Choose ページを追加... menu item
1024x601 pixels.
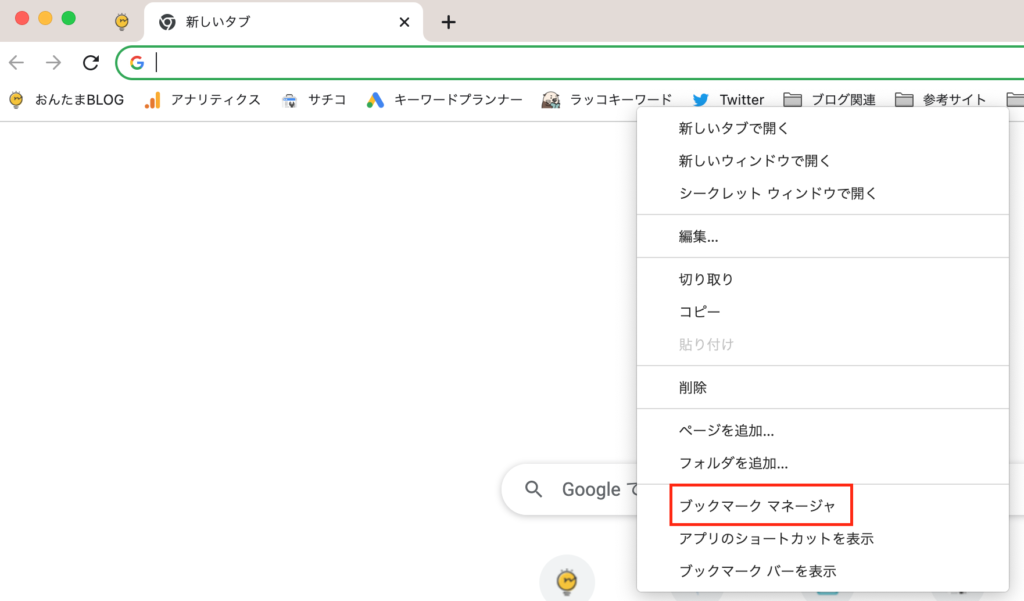(823, 430)
